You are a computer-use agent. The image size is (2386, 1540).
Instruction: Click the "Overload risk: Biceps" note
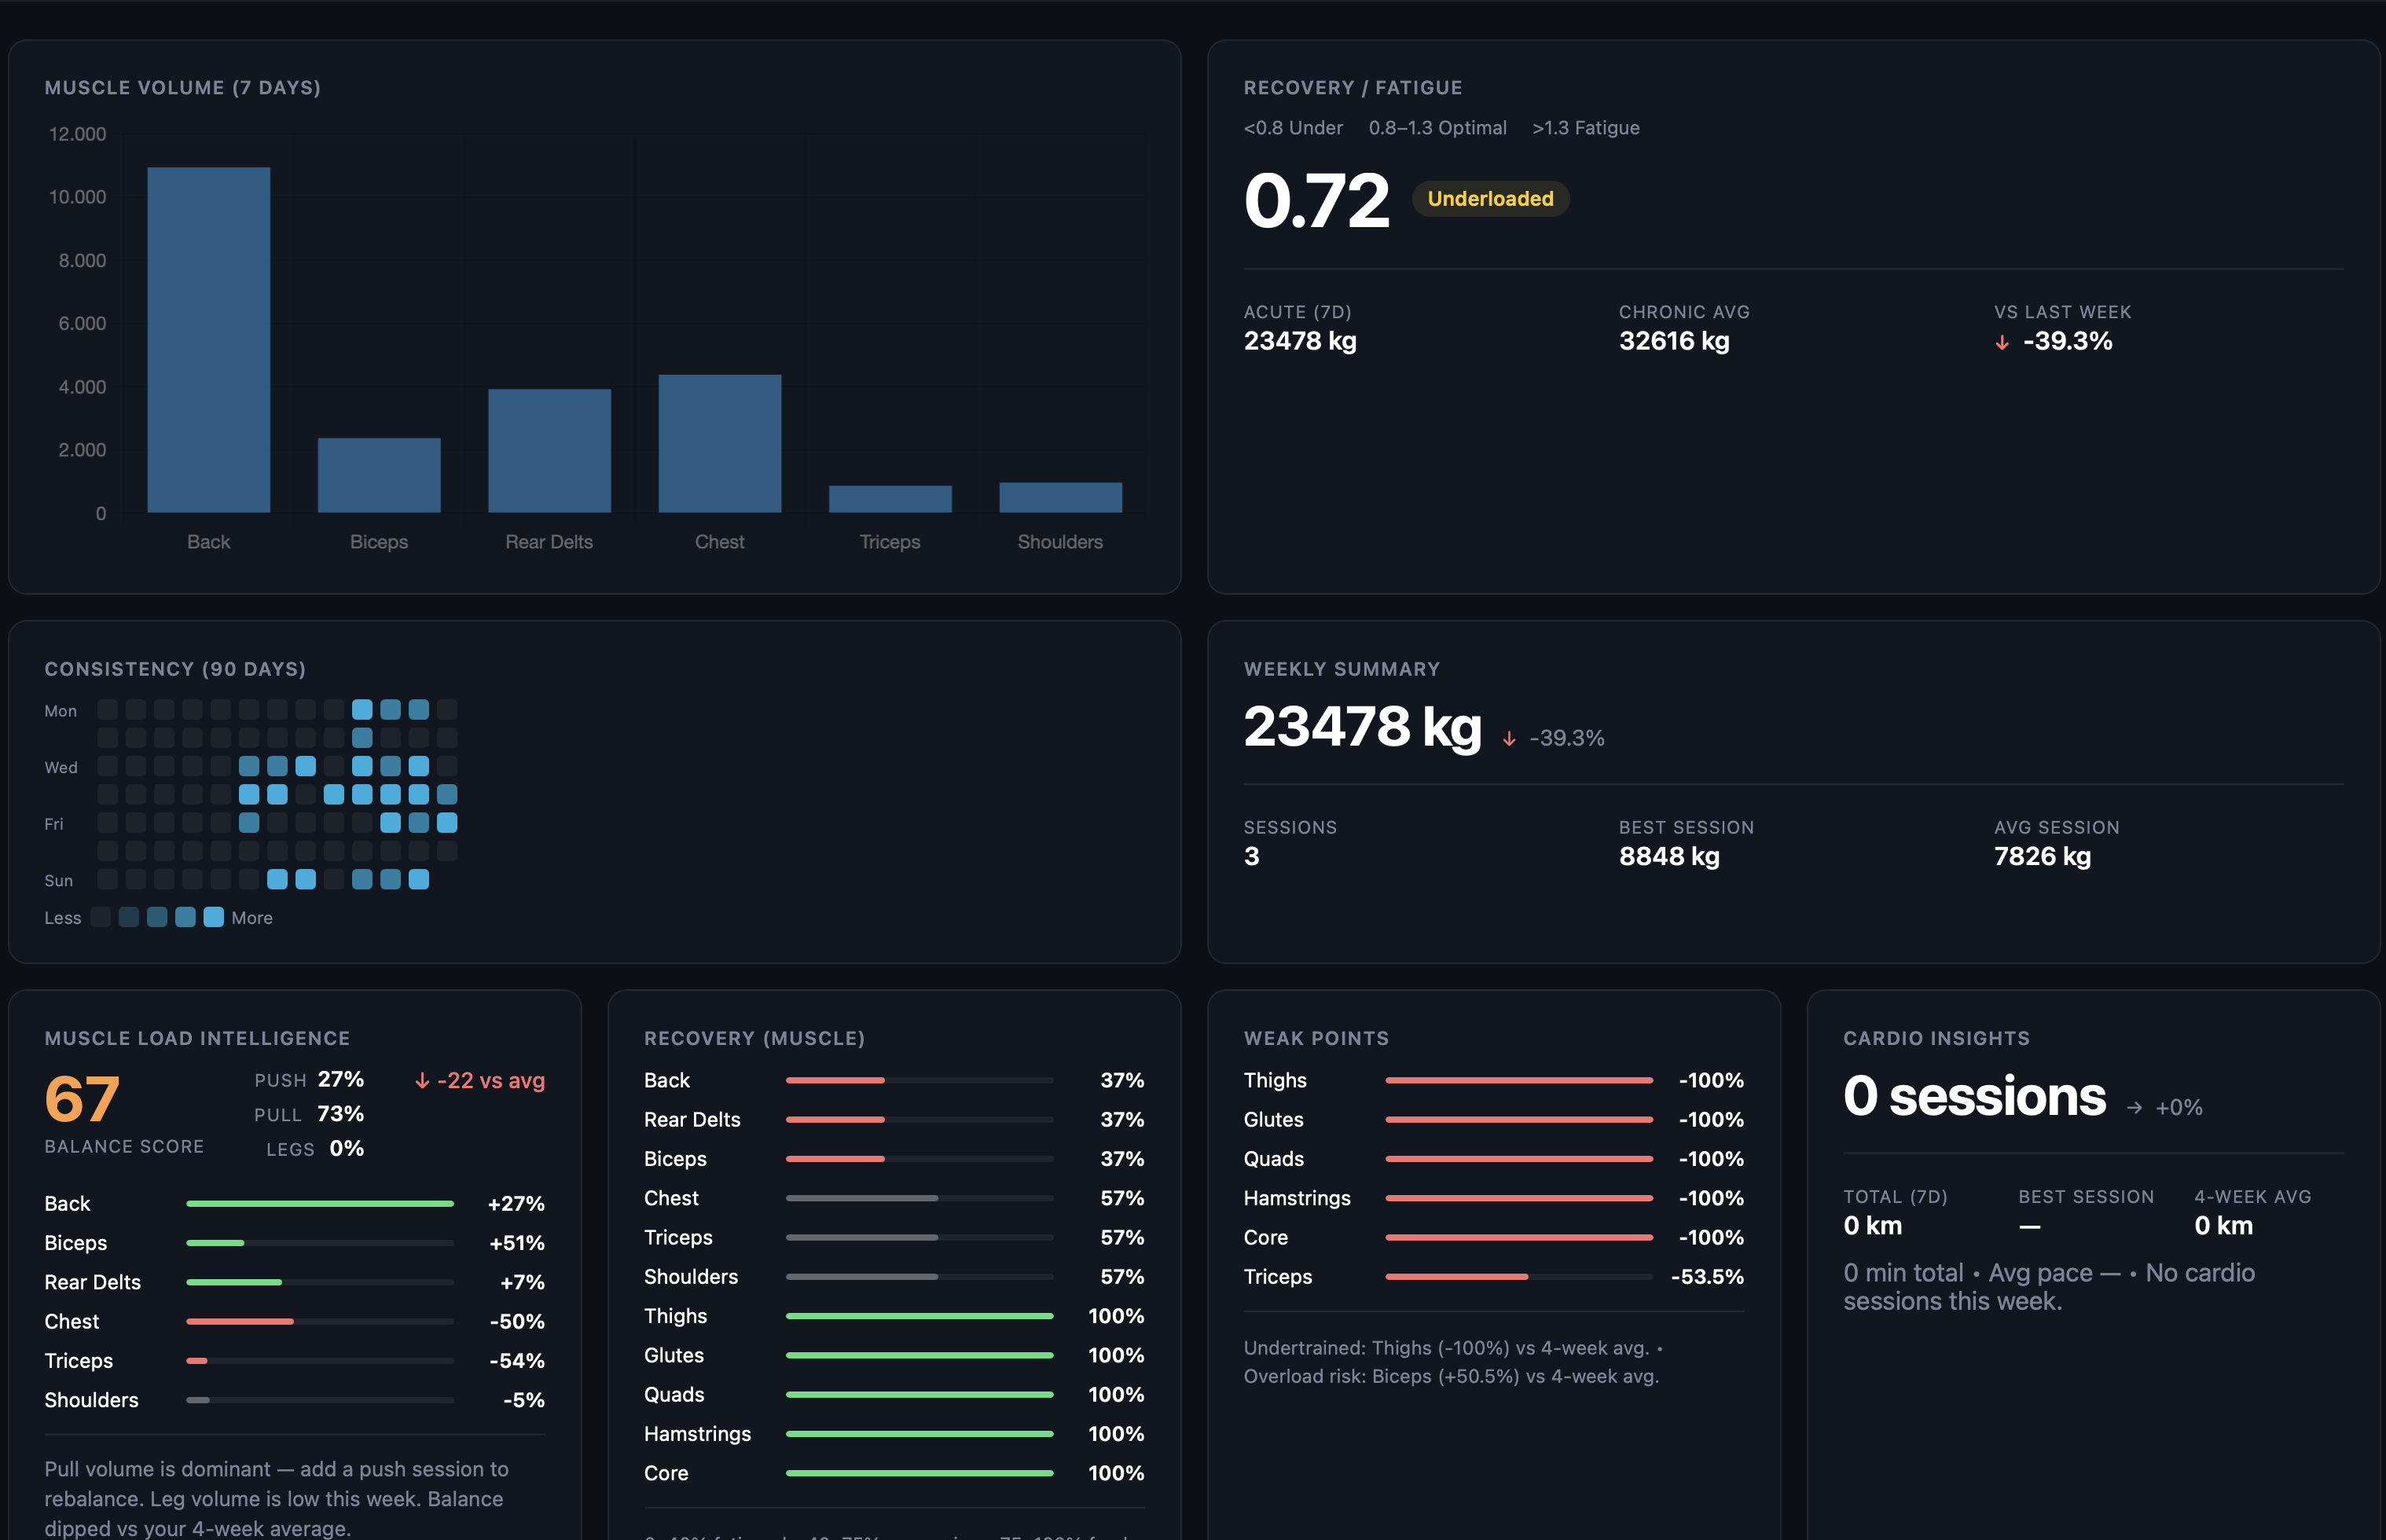pyautogui.click(x=1451, y=1377)
